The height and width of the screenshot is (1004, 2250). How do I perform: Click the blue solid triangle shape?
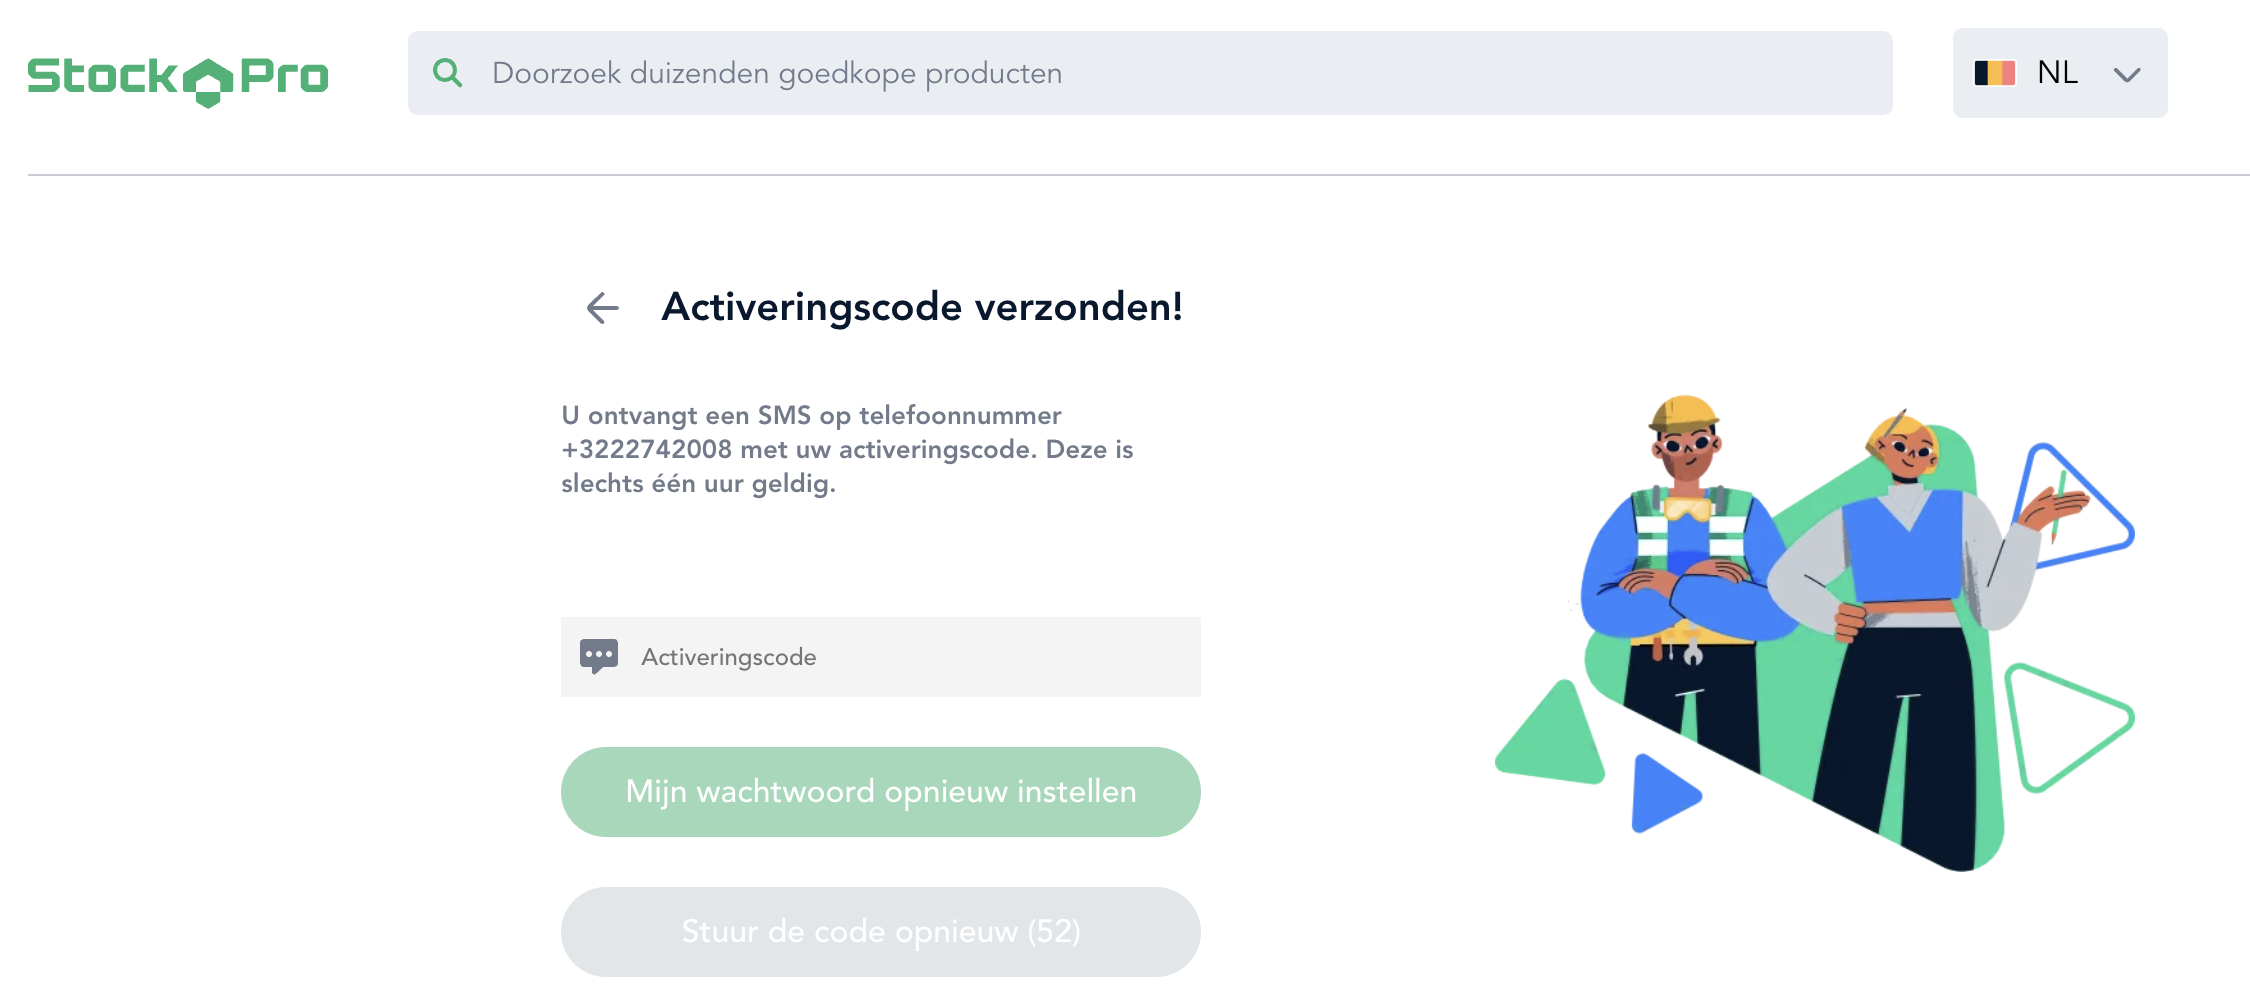(1660, 795)
